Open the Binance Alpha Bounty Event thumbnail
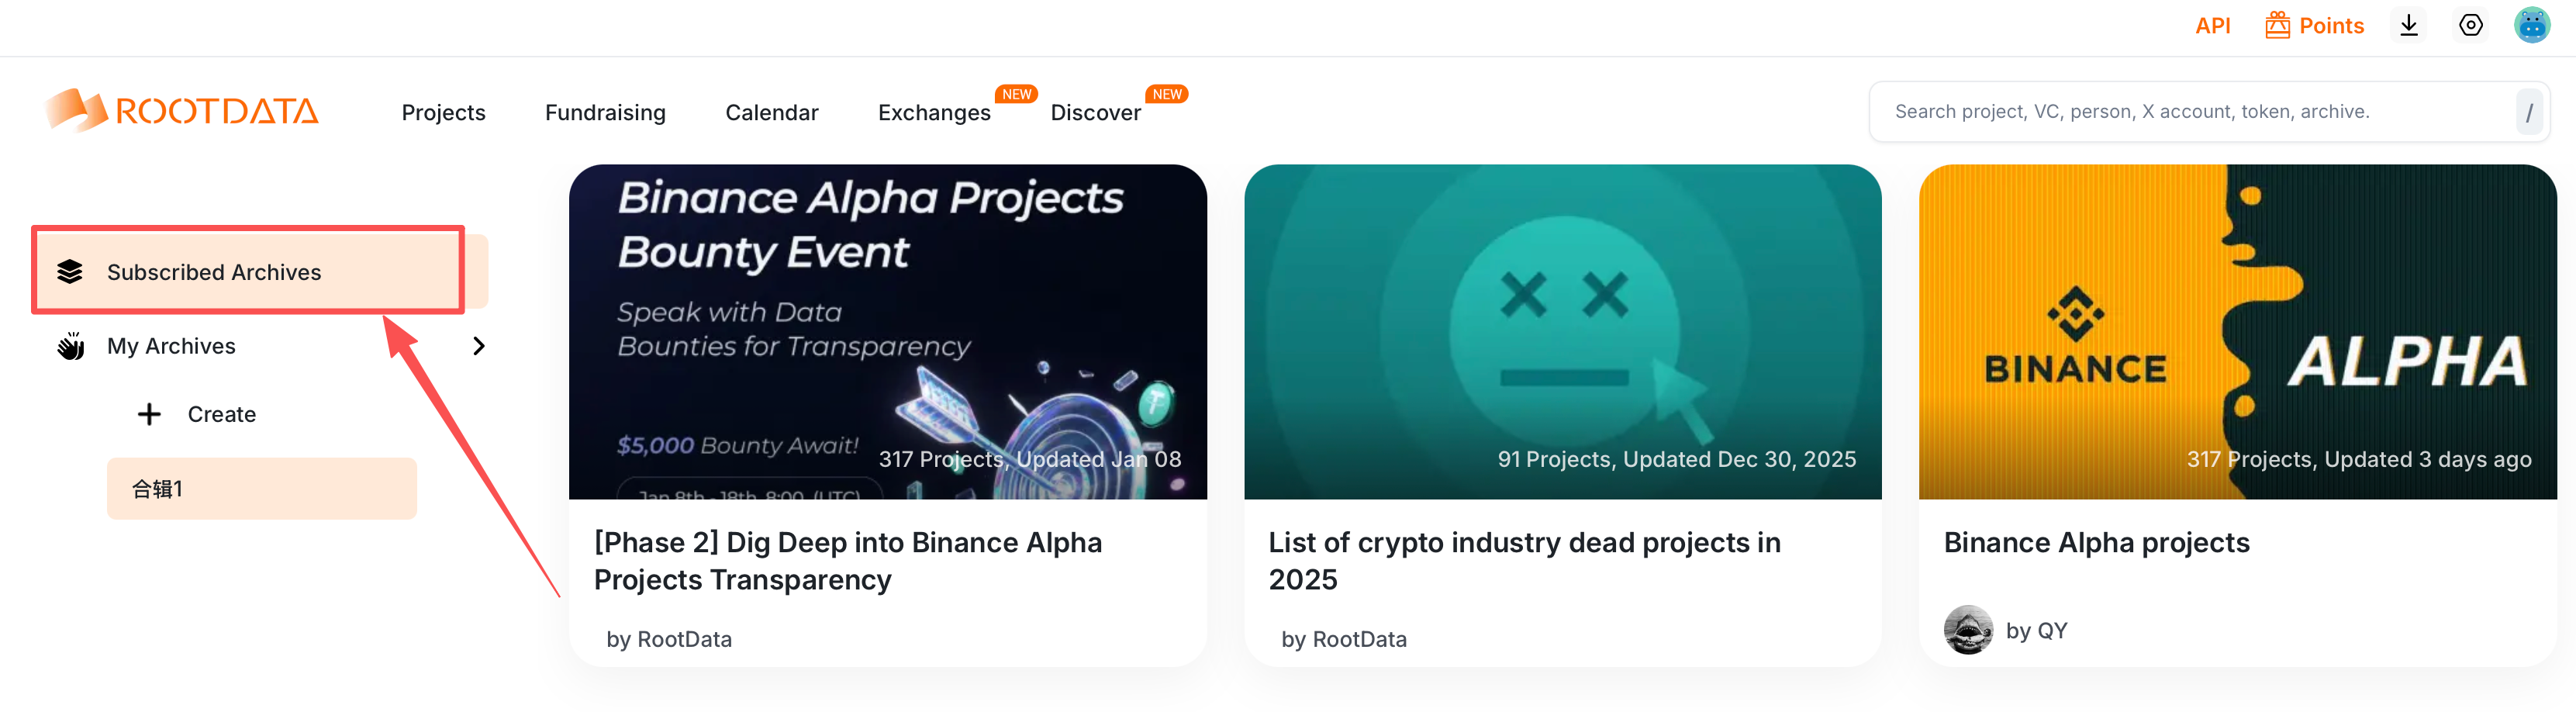 [887, 331]
